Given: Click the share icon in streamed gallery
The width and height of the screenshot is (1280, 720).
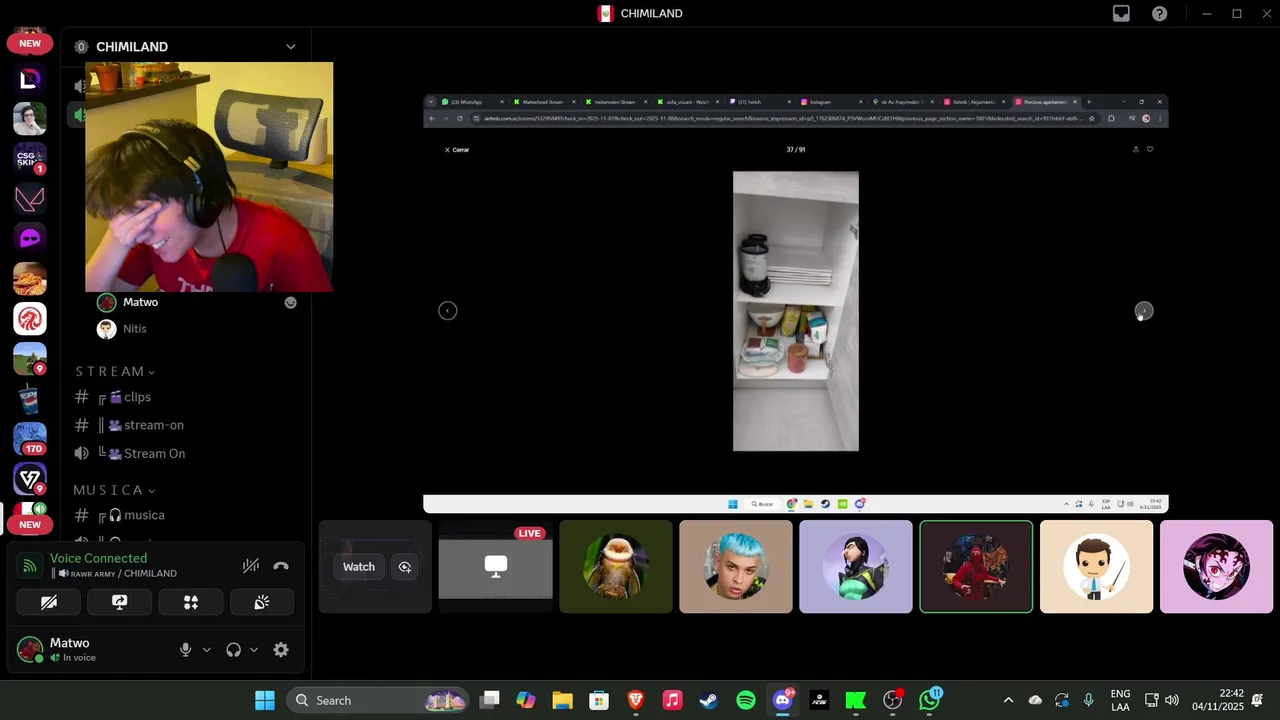Looking at the screenshot, I should [x=1136, y=149].
